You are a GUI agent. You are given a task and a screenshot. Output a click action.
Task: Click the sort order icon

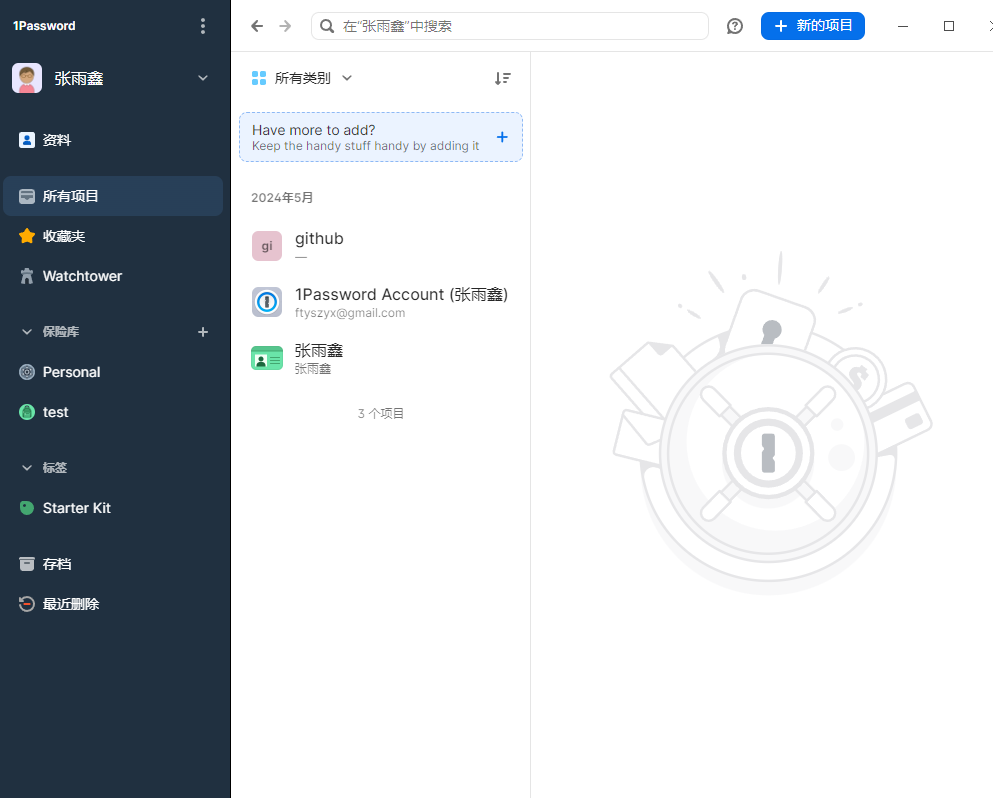tap(502, 78)
